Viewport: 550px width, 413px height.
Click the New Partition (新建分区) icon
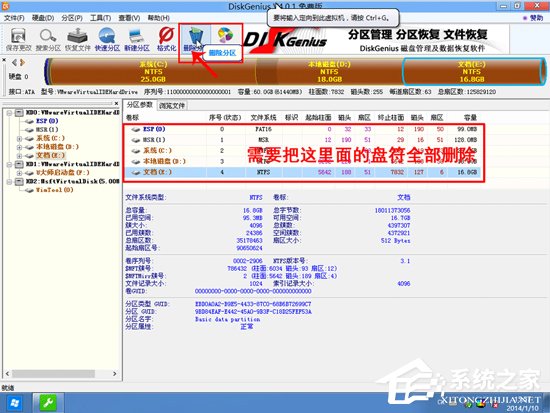tap(136, 39)
